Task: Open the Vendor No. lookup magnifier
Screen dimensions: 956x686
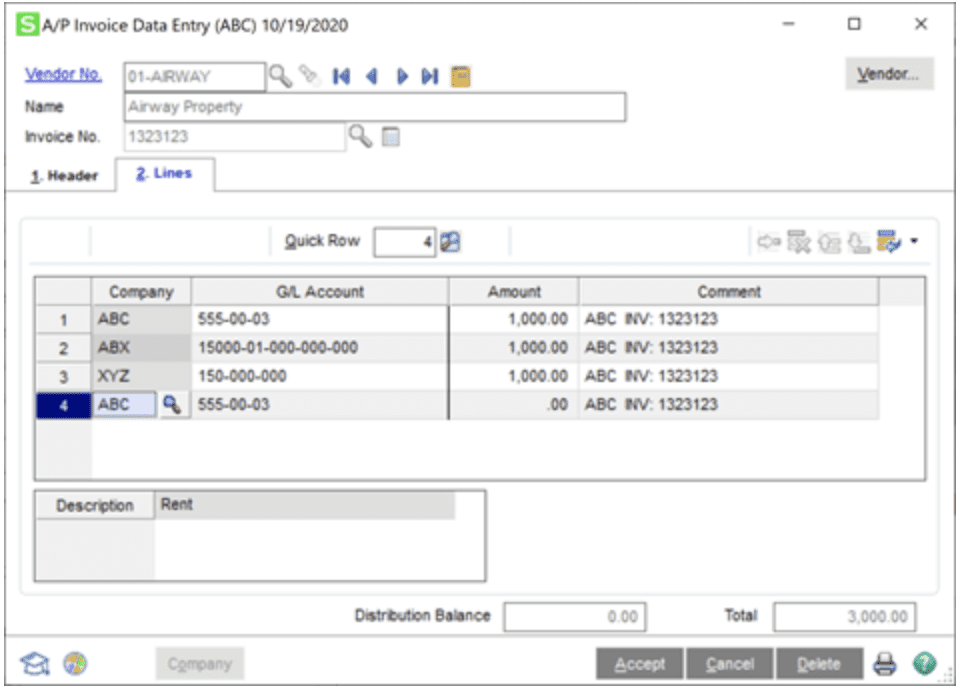Action: [x=280, y=73]
